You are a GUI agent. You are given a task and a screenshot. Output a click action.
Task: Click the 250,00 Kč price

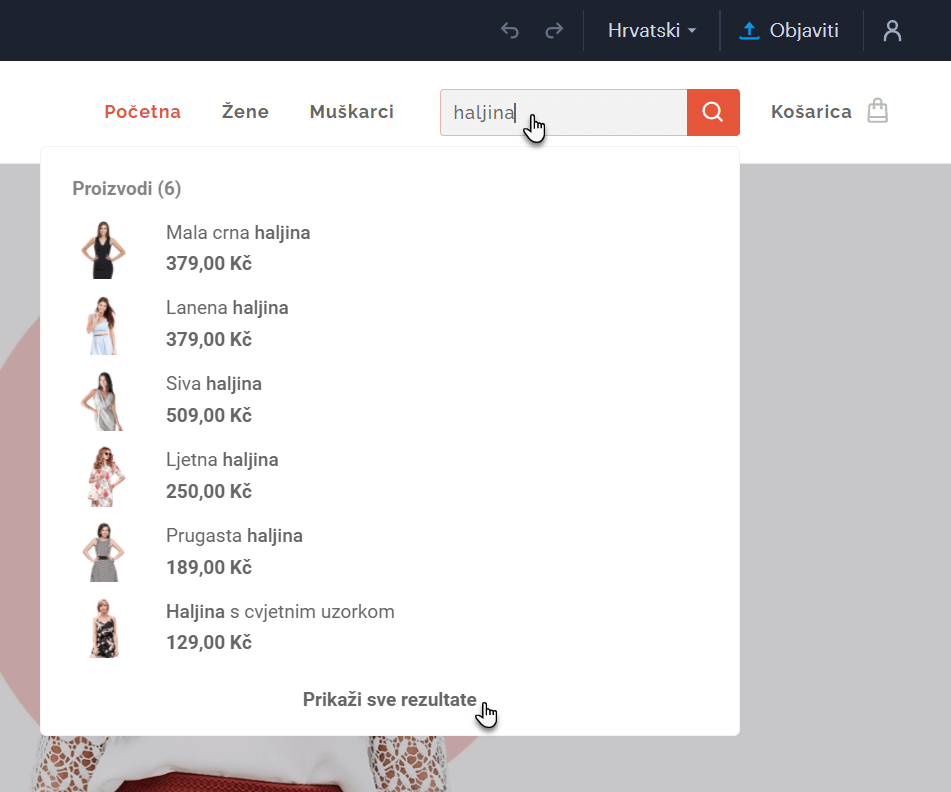(209, 491)
